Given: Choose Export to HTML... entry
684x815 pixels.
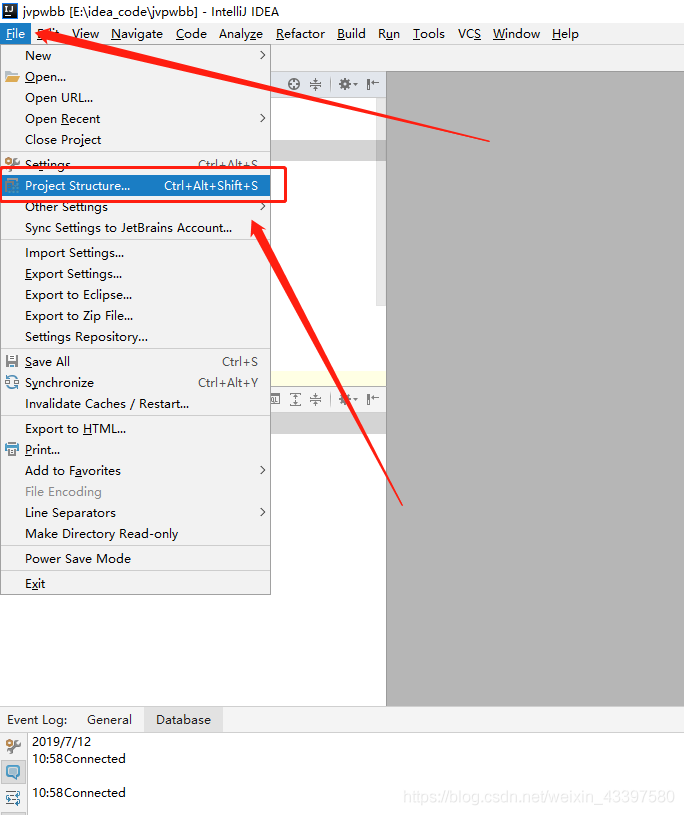Looking at the screenshot, I should point(136,429).
